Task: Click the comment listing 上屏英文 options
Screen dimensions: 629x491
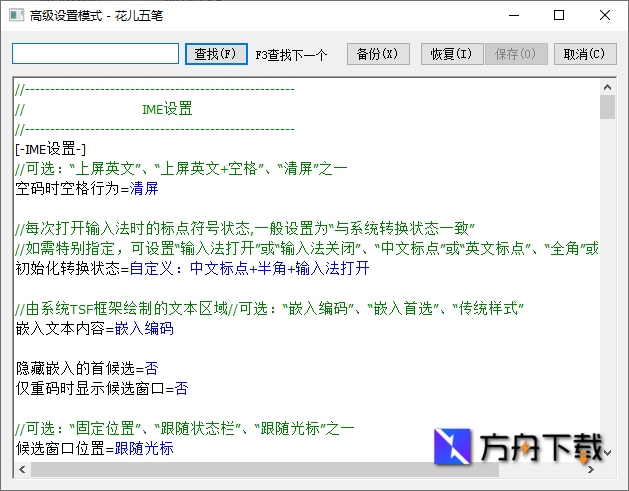Action: [181, 168]
